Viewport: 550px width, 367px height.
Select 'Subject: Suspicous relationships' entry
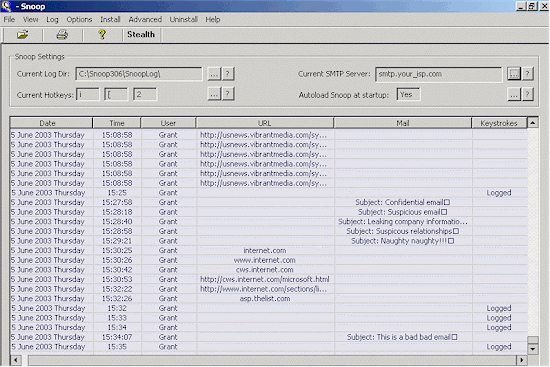point(402,232)
